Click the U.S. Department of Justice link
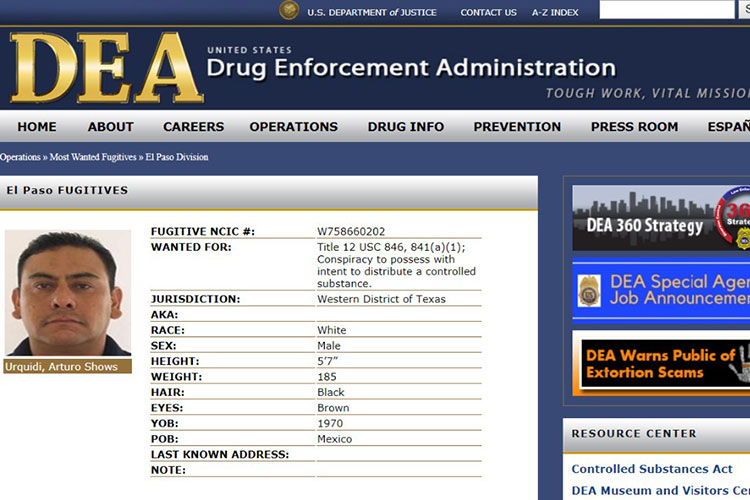Viewport: 750px width, 500px height. coord(372,12)
